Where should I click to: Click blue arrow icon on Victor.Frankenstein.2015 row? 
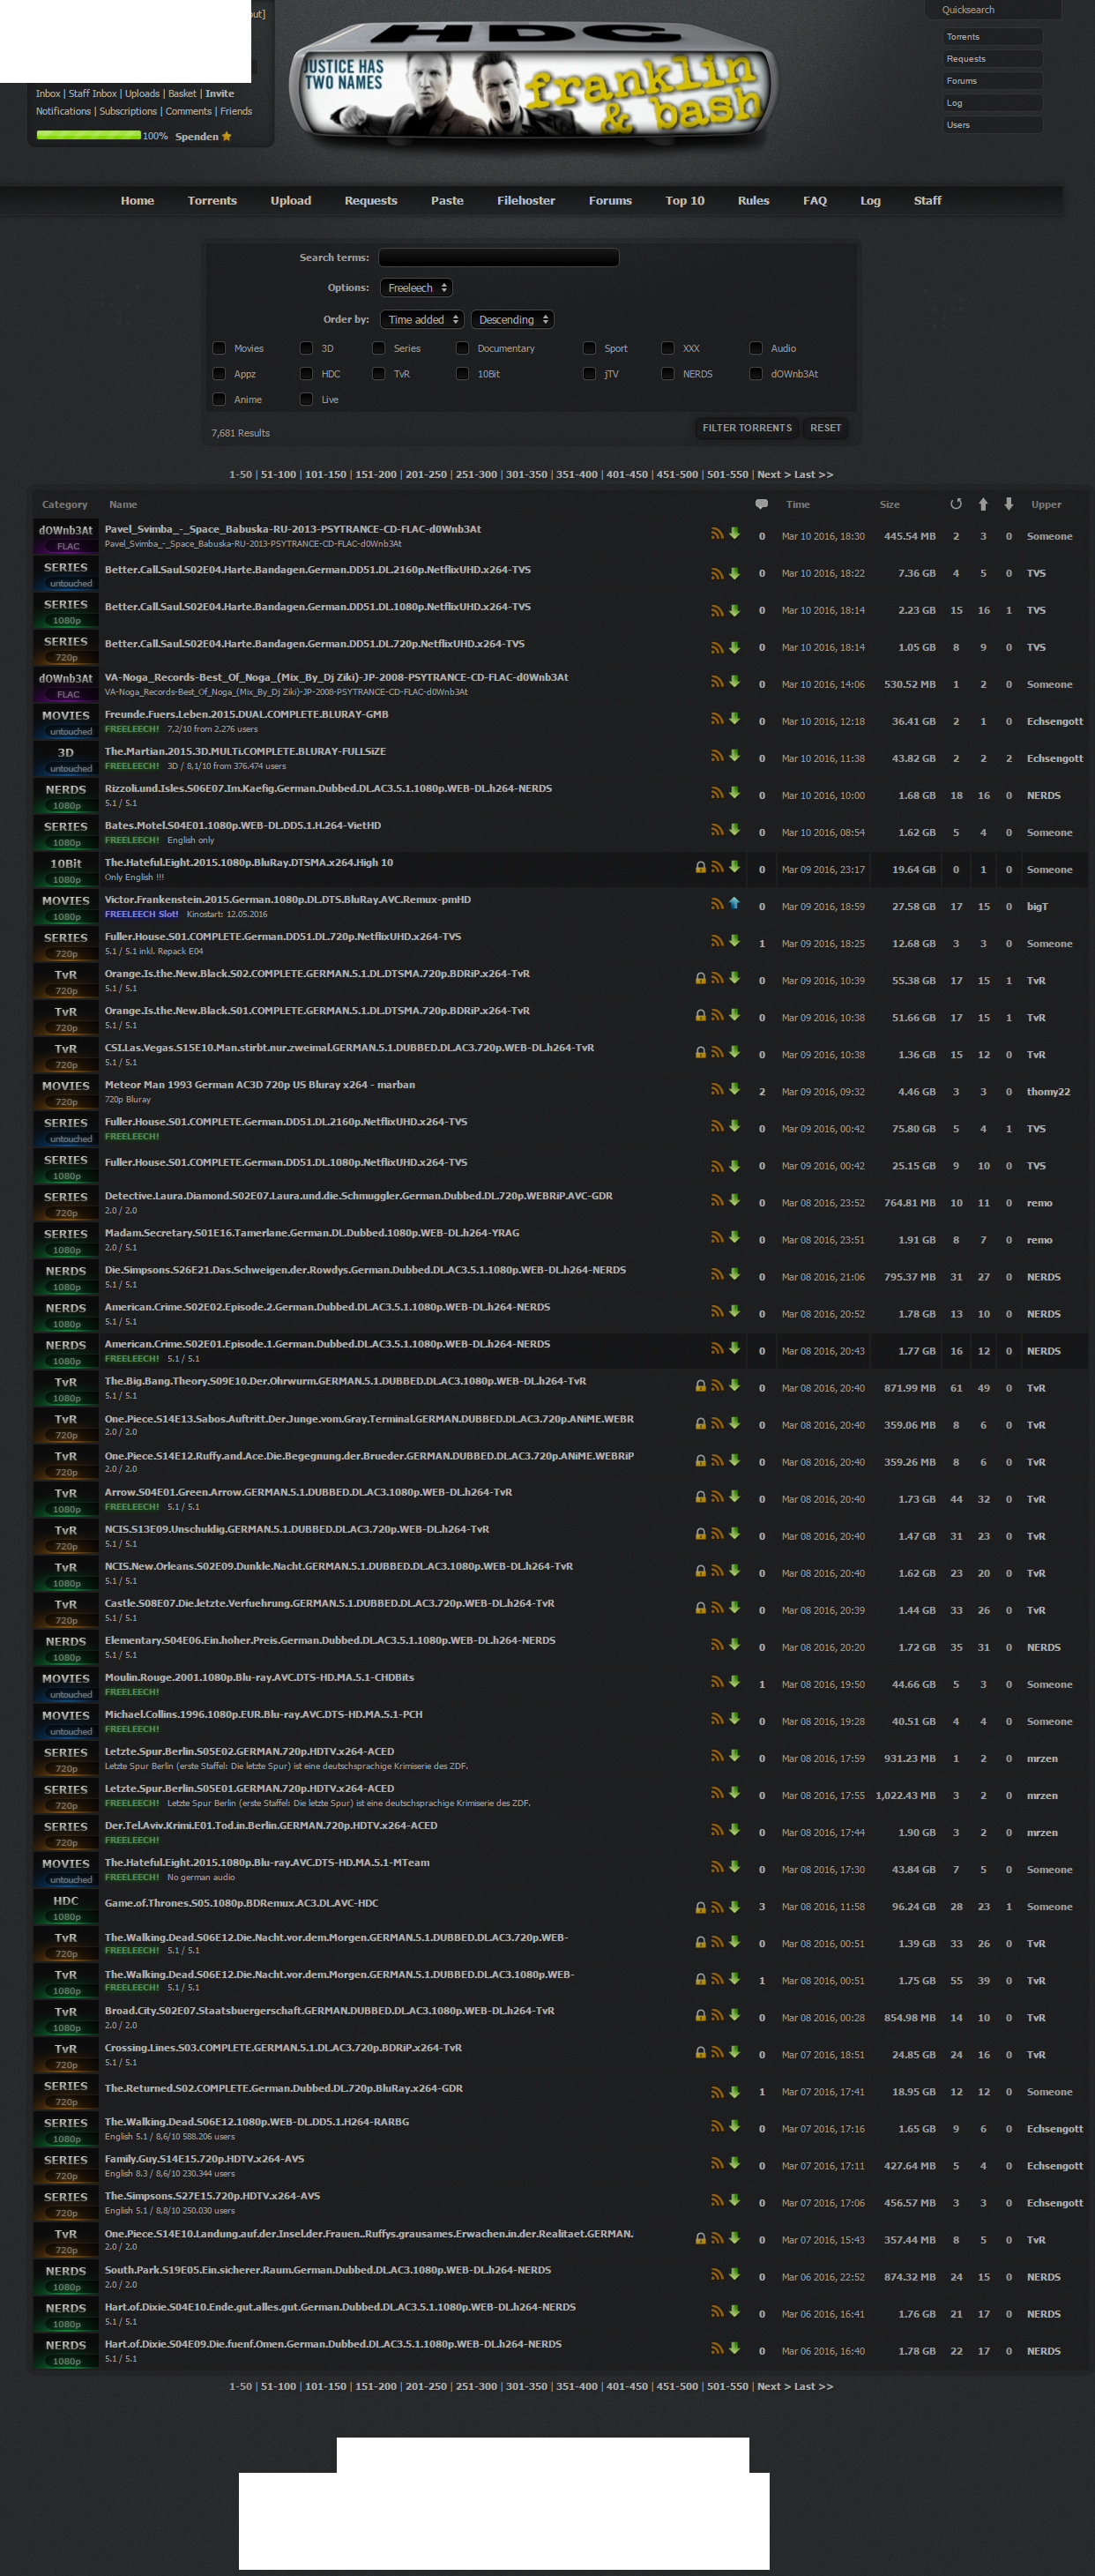click(x=734, y=903)
